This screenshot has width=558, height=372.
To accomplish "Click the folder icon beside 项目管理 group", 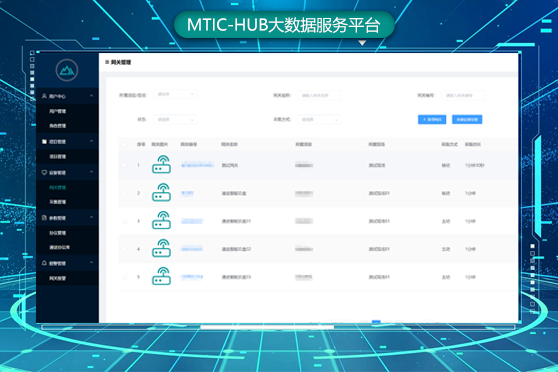I will [44, 141].
